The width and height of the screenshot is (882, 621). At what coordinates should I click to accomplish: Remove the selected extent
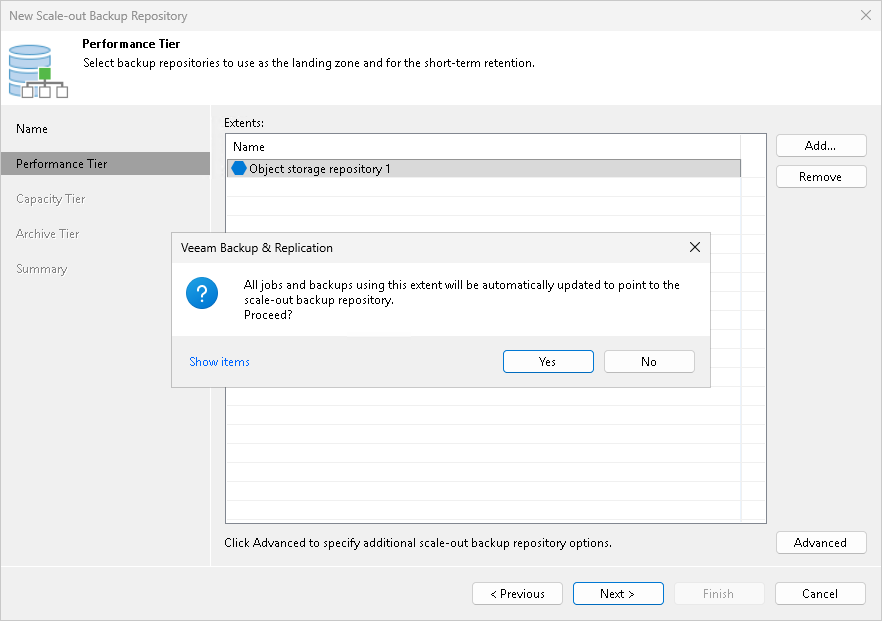click(x=820, y=176)
